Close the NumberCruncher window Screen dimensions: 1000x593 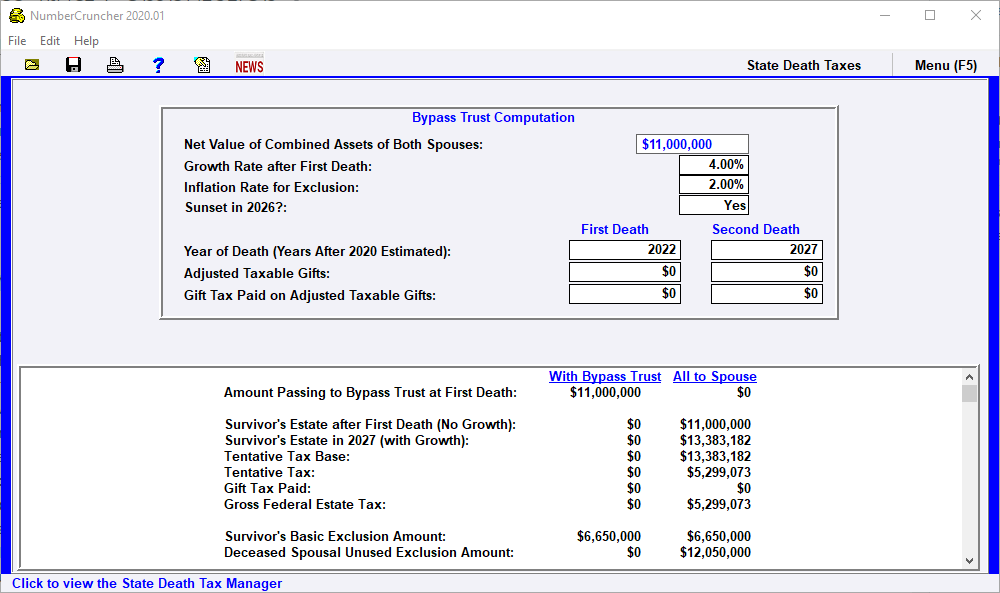(976, 15)
